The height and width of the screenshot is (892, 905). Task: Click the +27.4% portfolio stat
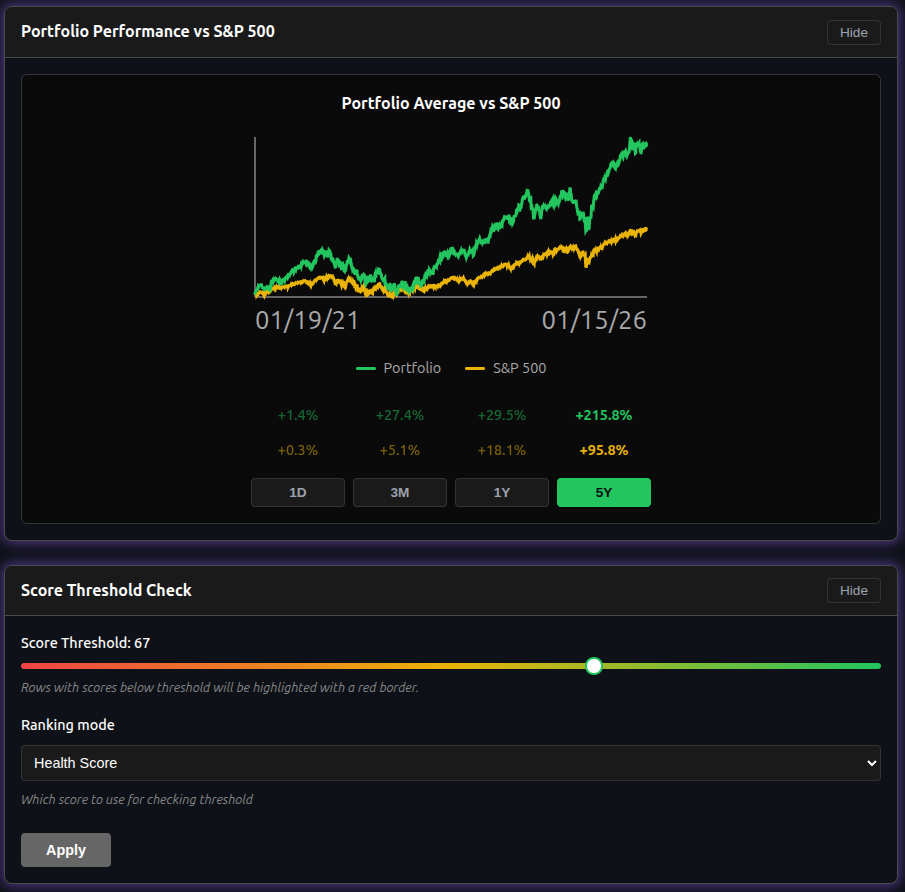(x=399, y=414)
